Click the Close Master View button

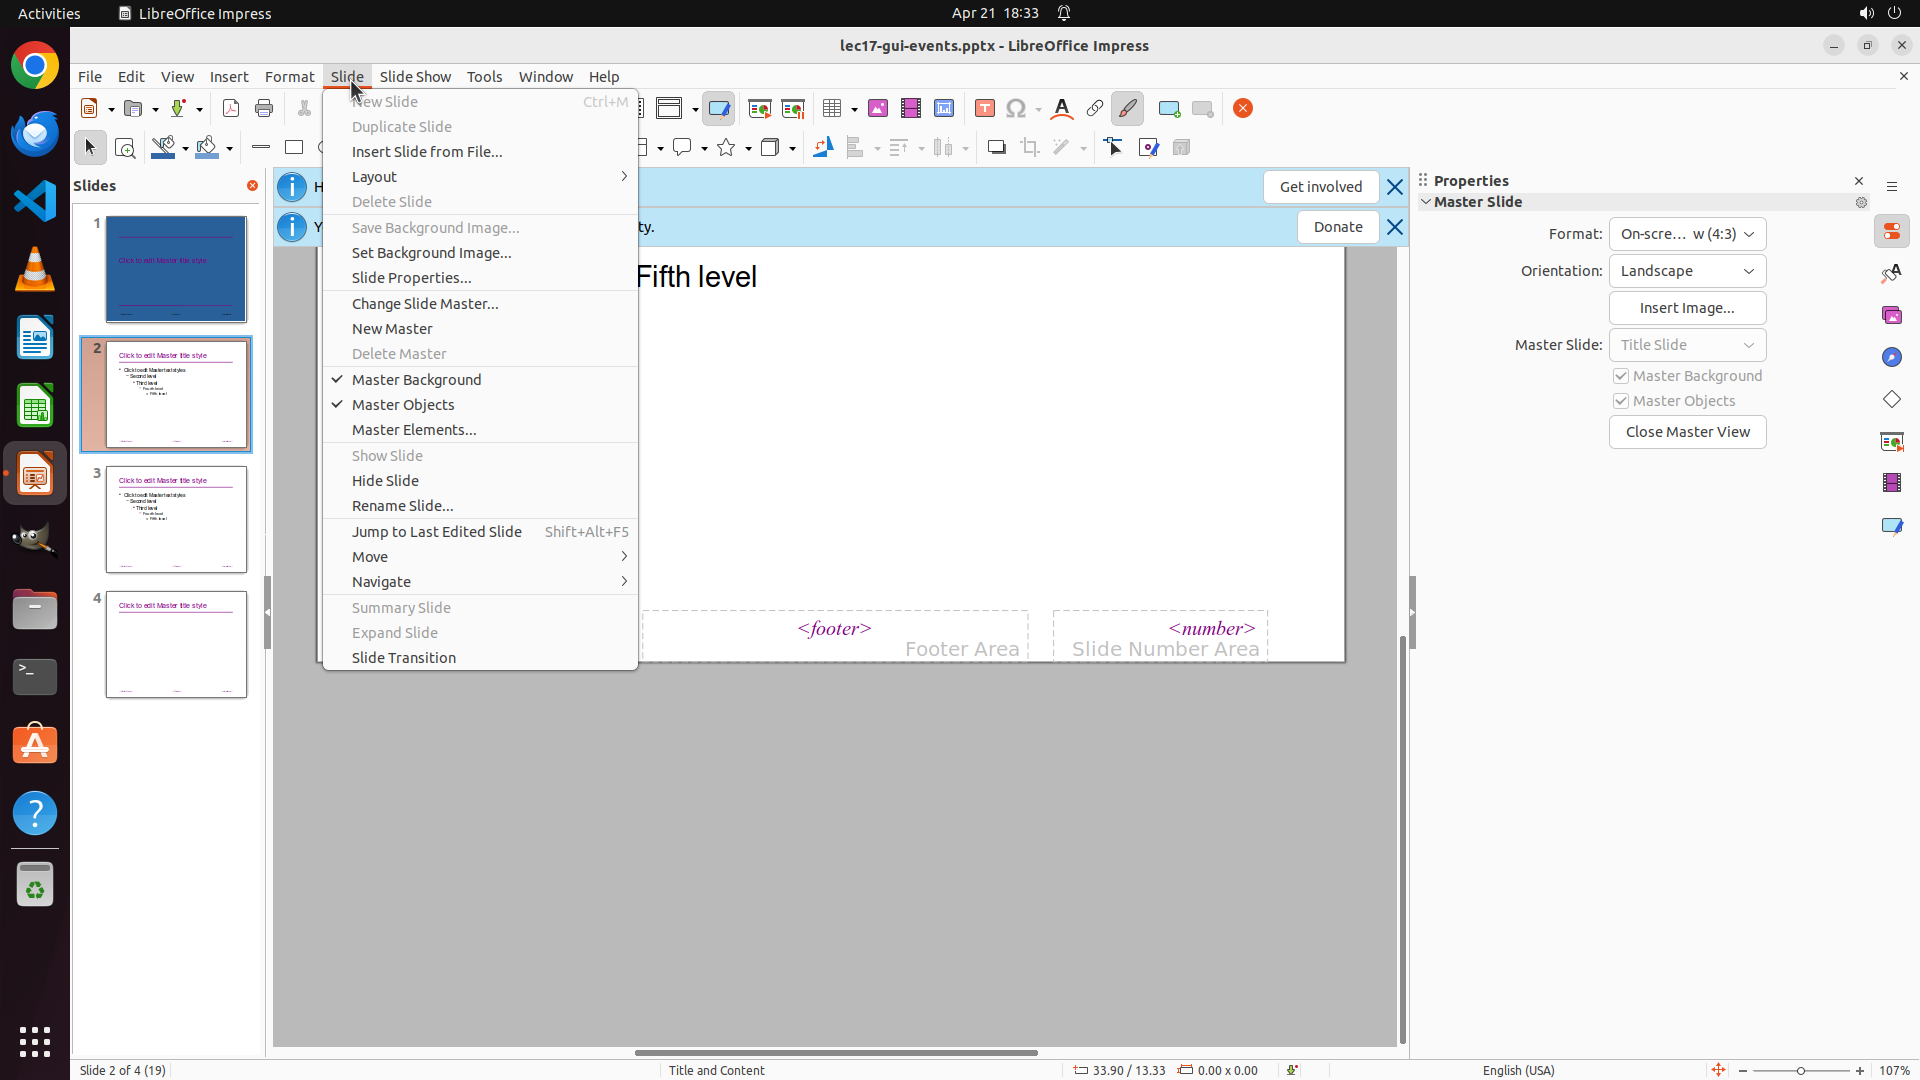coord(1687,432)
